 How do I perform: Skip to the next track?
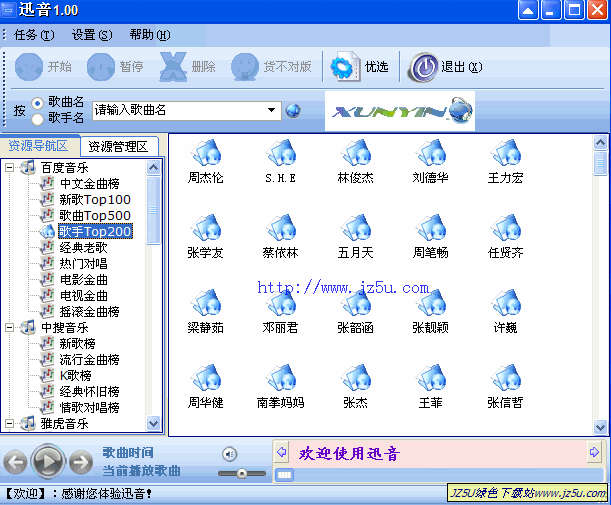(81, 463)
